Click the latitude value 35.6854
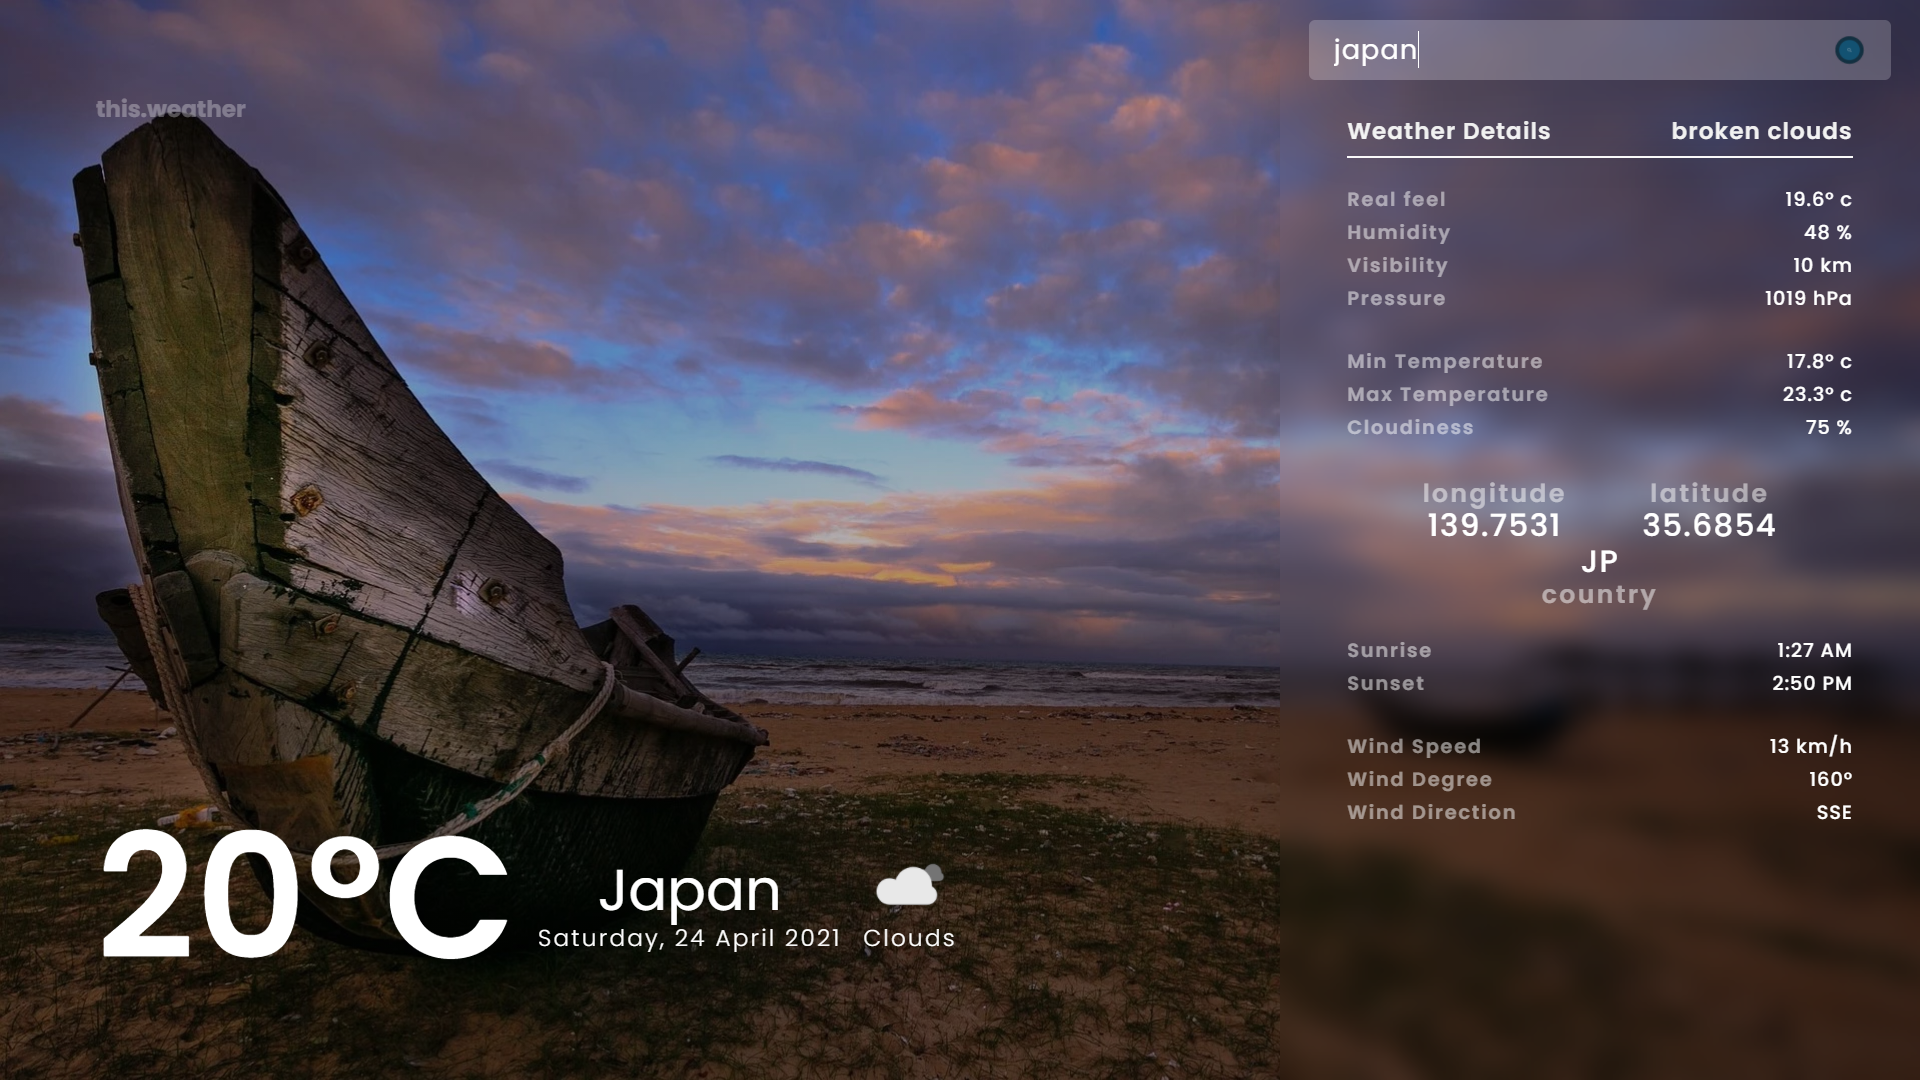The image size is (1920, 1080). click(x=1708, y=525)
